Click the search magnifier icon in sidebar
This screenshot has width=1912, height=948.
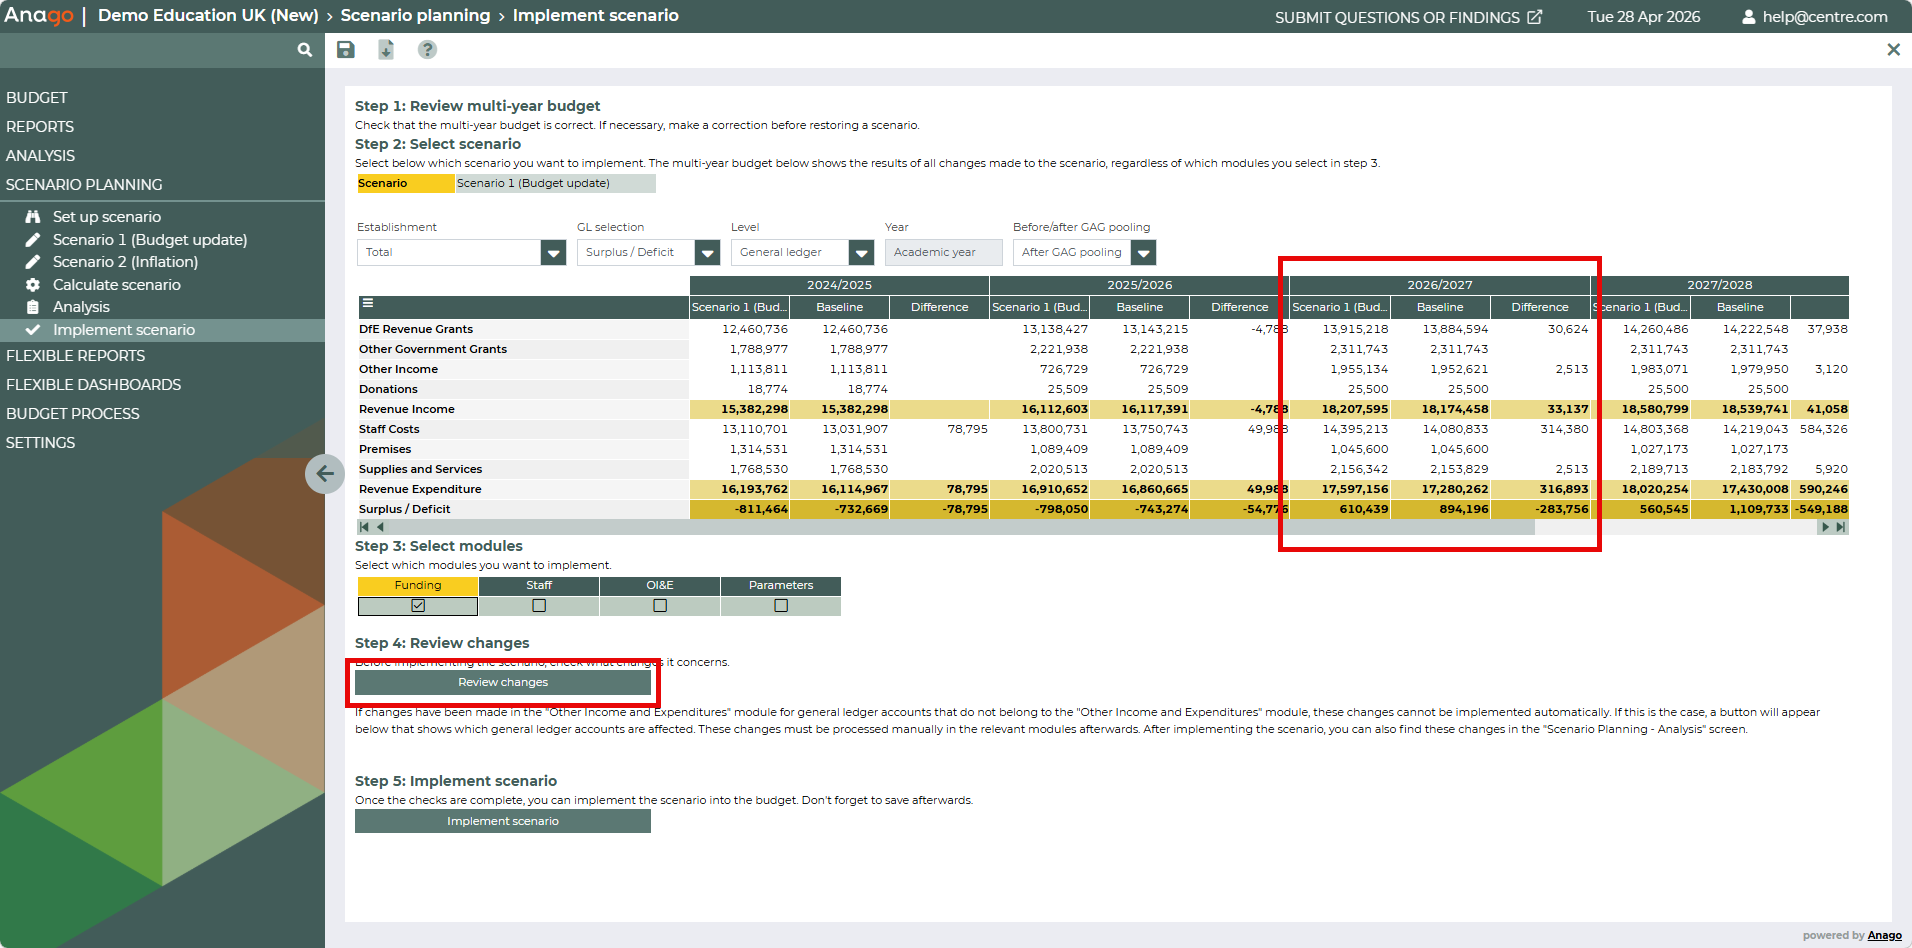click(305, 50)
